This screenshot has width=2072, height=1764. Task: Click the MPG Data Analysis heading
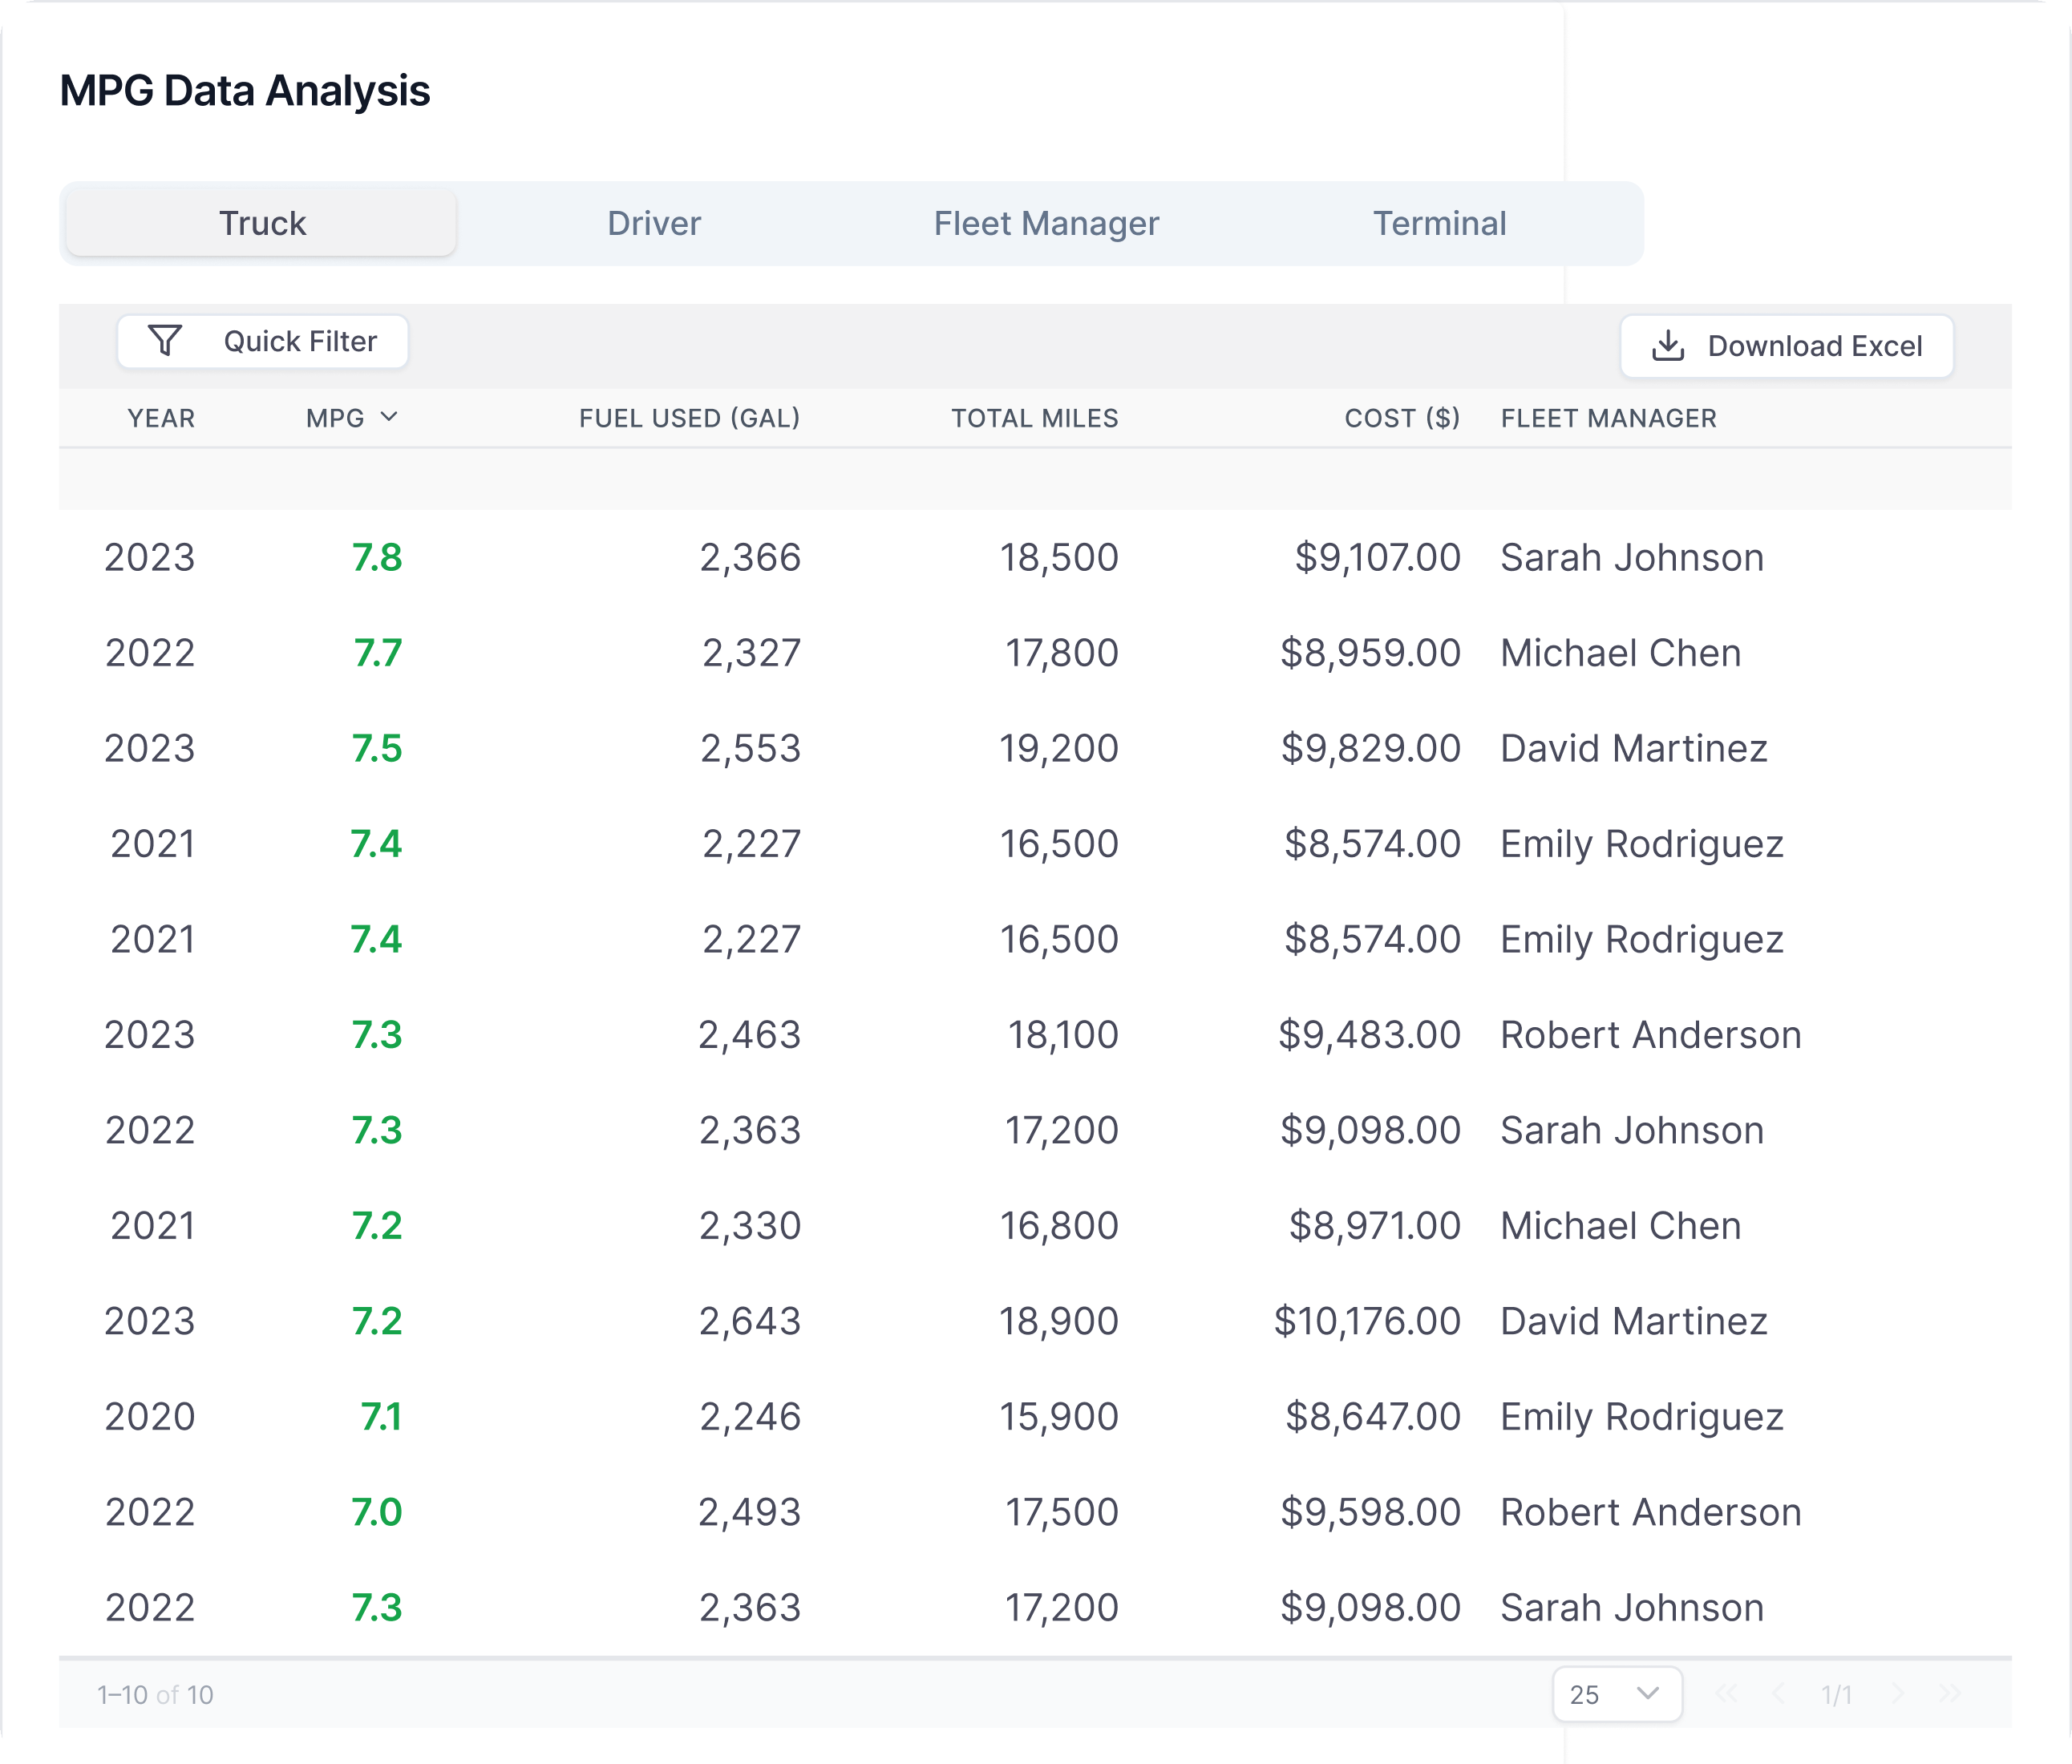245,91
